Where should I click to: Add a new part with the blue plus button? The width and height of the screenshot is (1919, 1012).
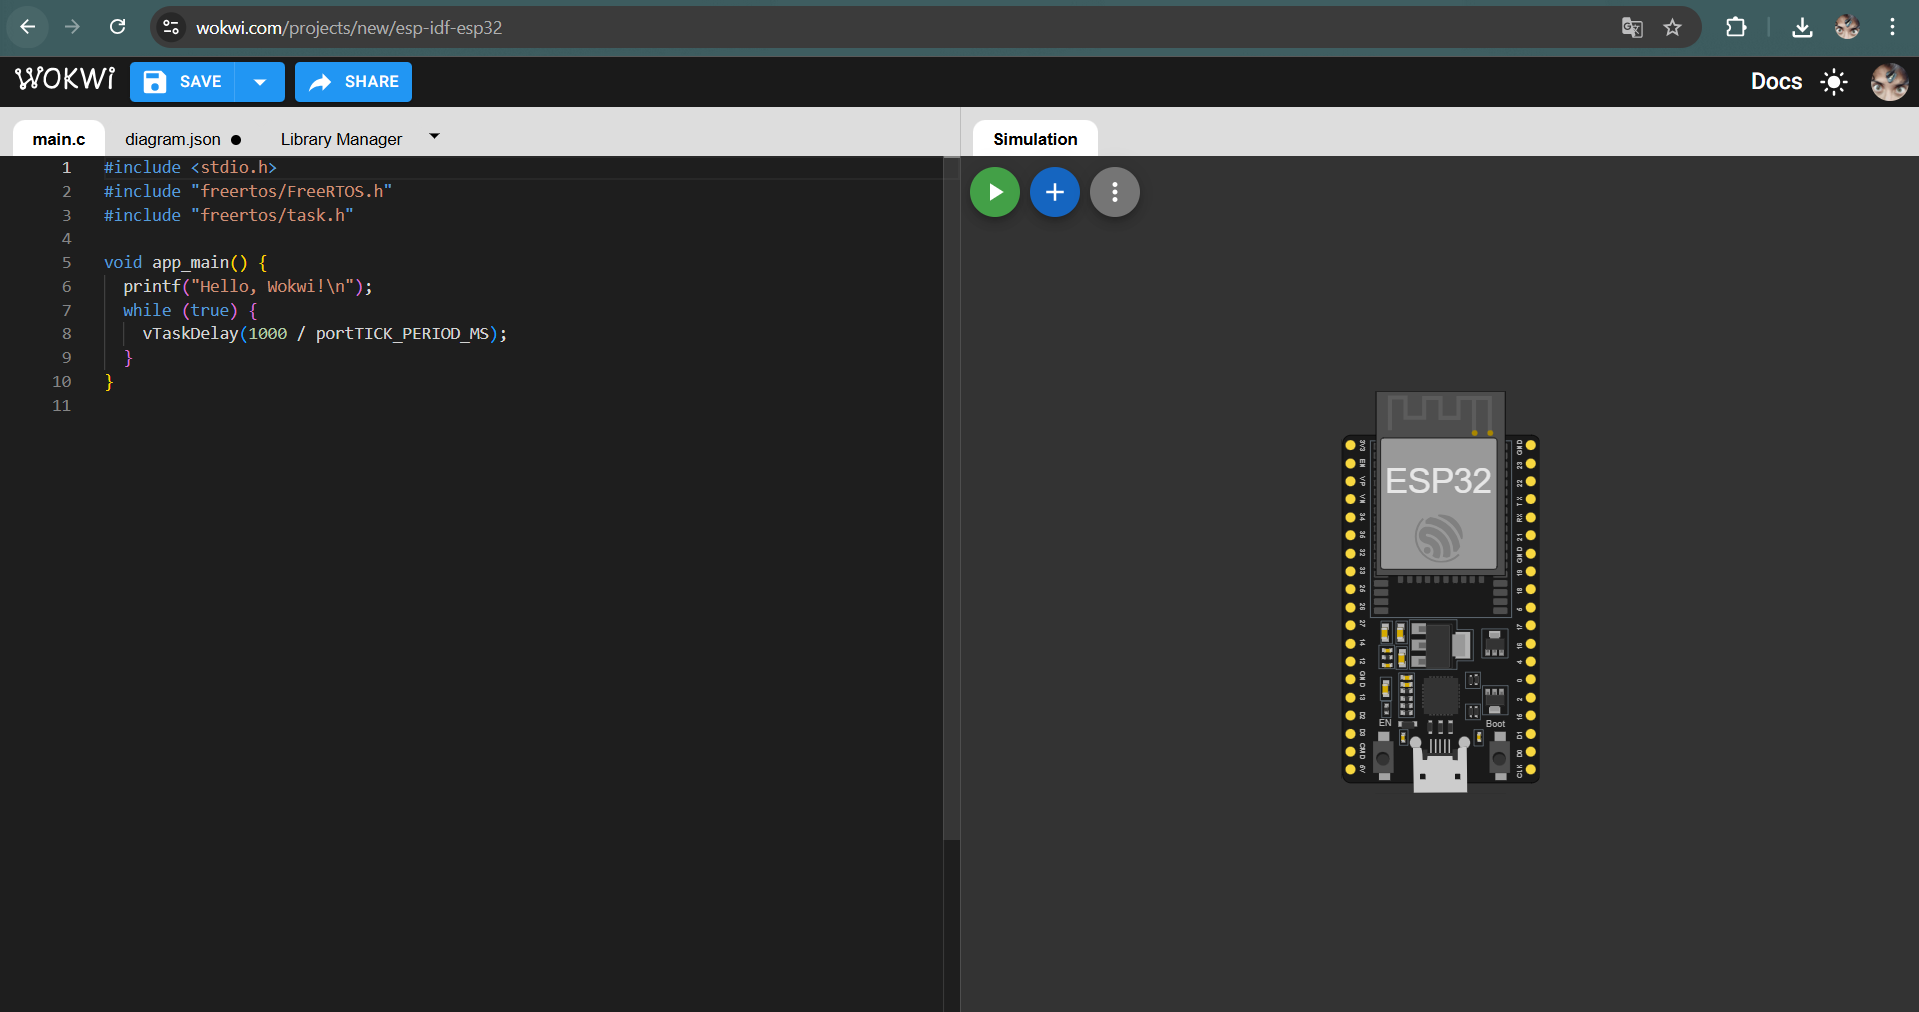tap(1054, 192)
